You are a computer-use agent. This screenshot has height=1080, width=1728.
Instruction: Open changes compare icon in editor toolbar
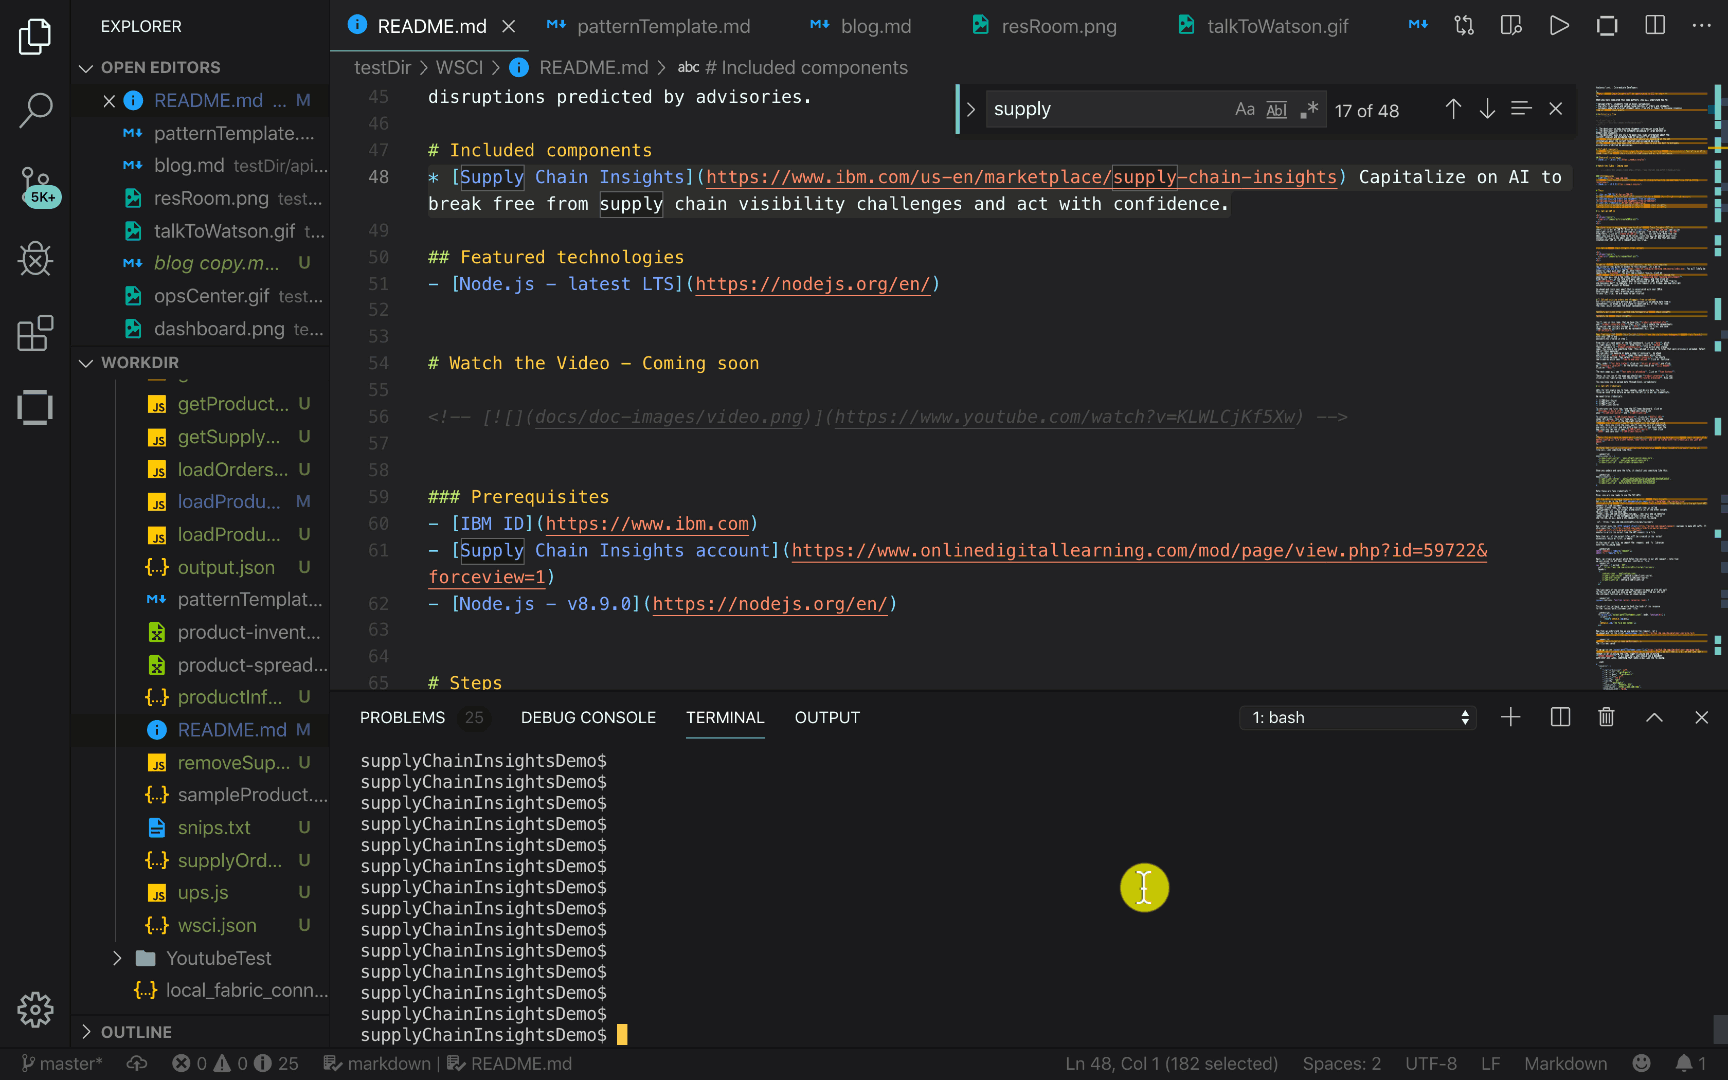[1464, 25]
